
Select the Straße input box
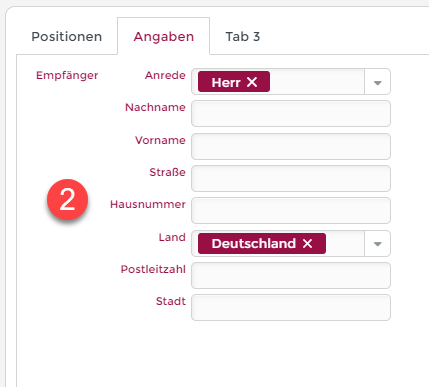pyautogui.click(x=291, y=178)
